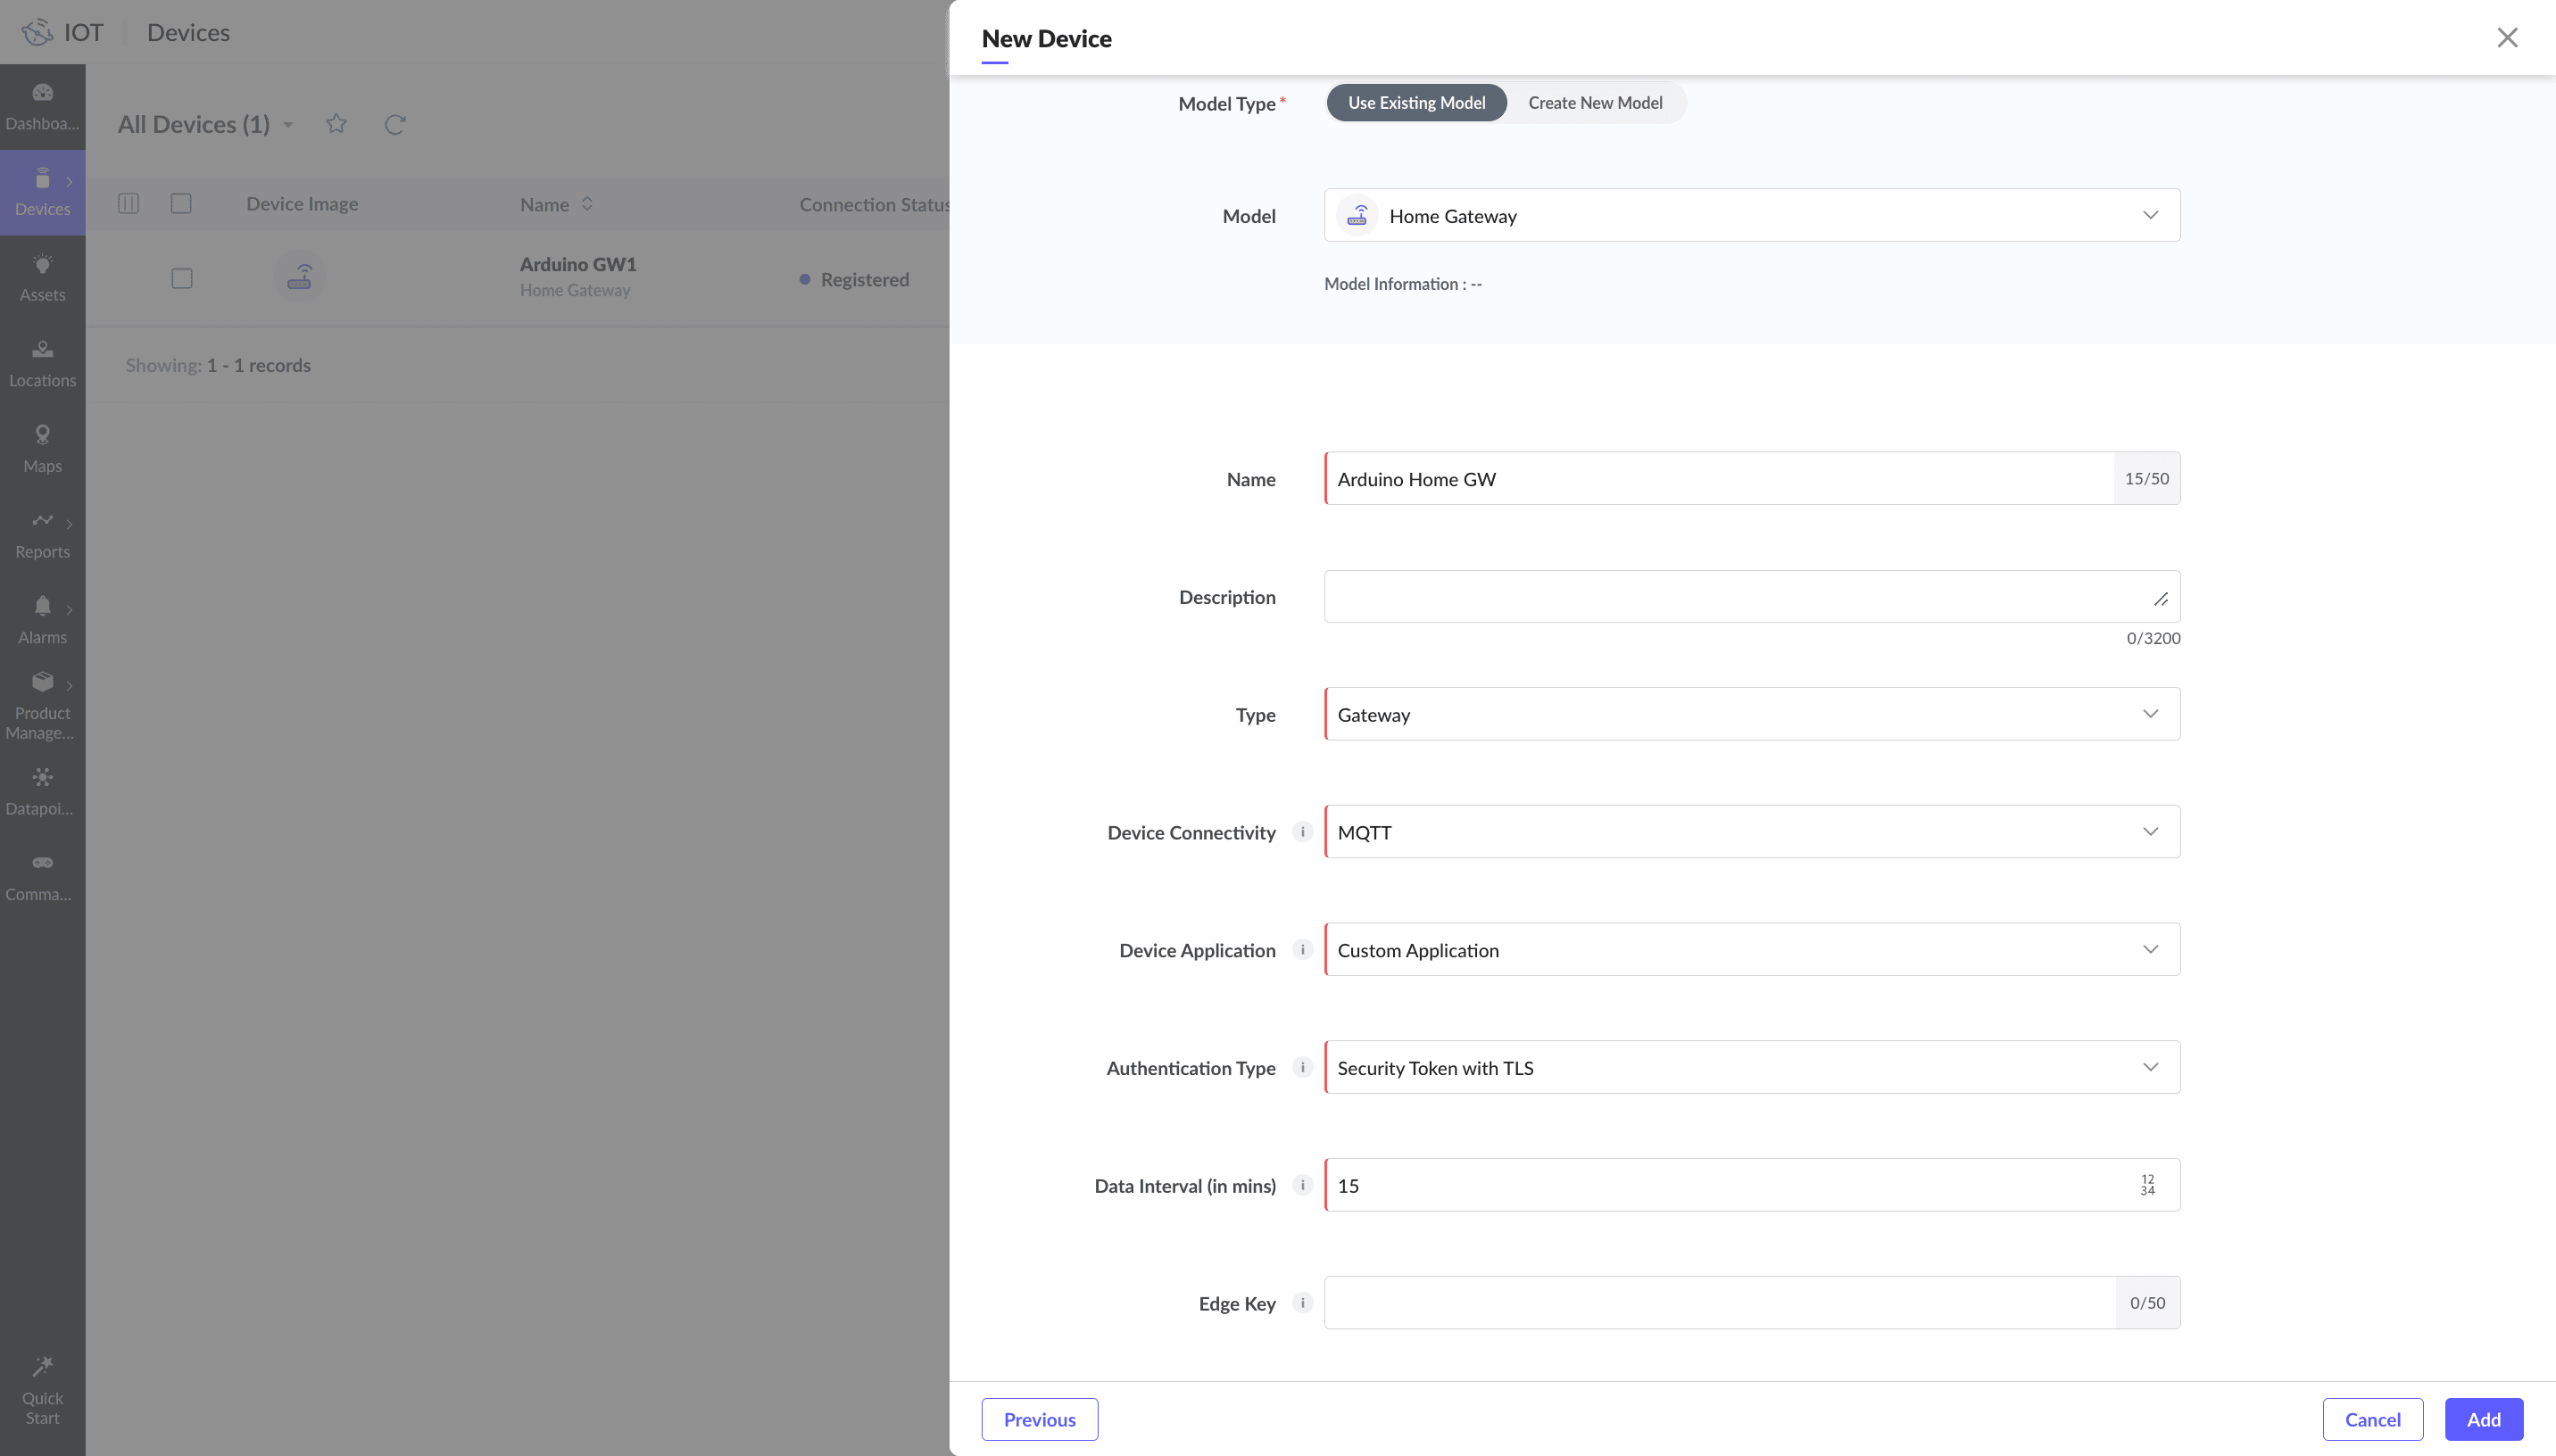The image size is (2556, 1456).
Task: Click the refresh devices icon
Action: click(x=395, y=124)
